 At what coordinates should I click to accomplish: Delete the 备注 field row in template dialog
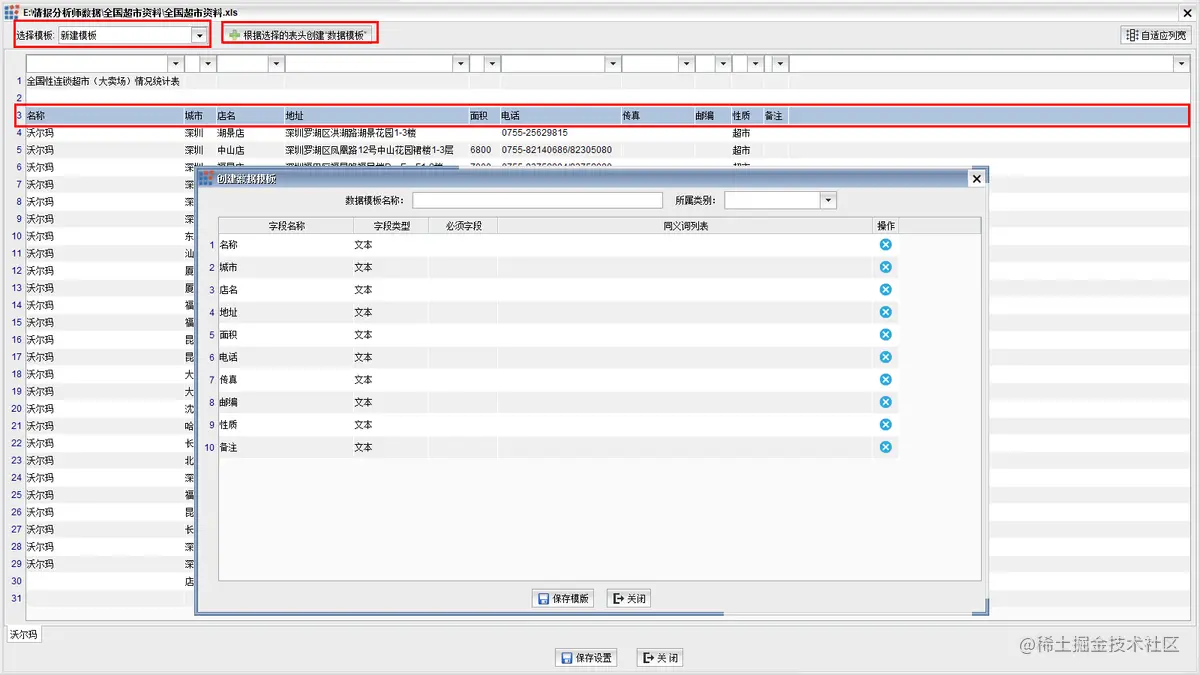pyautogui.click(x=885, y=447)
